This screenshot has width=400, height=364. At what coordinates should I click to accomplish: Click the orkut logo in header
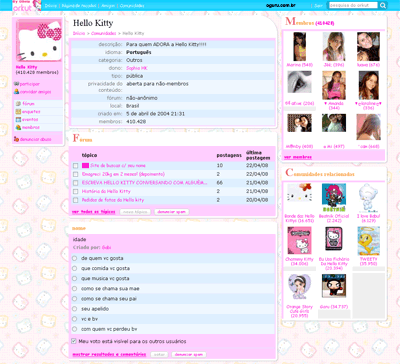[26, 6]
